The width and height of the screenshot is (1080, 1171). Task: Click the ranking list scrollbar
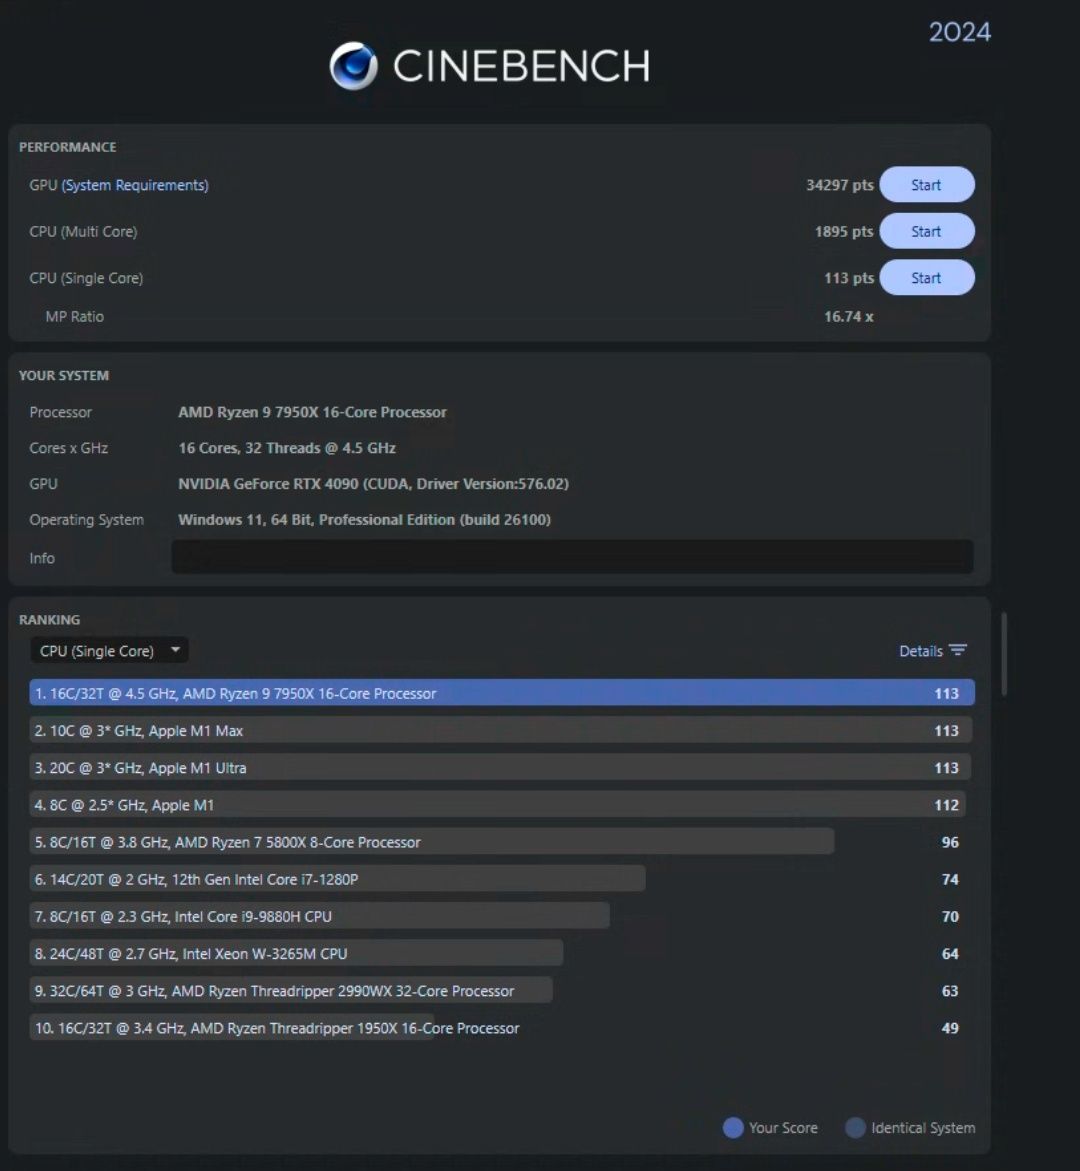(x=1004, y=654)
